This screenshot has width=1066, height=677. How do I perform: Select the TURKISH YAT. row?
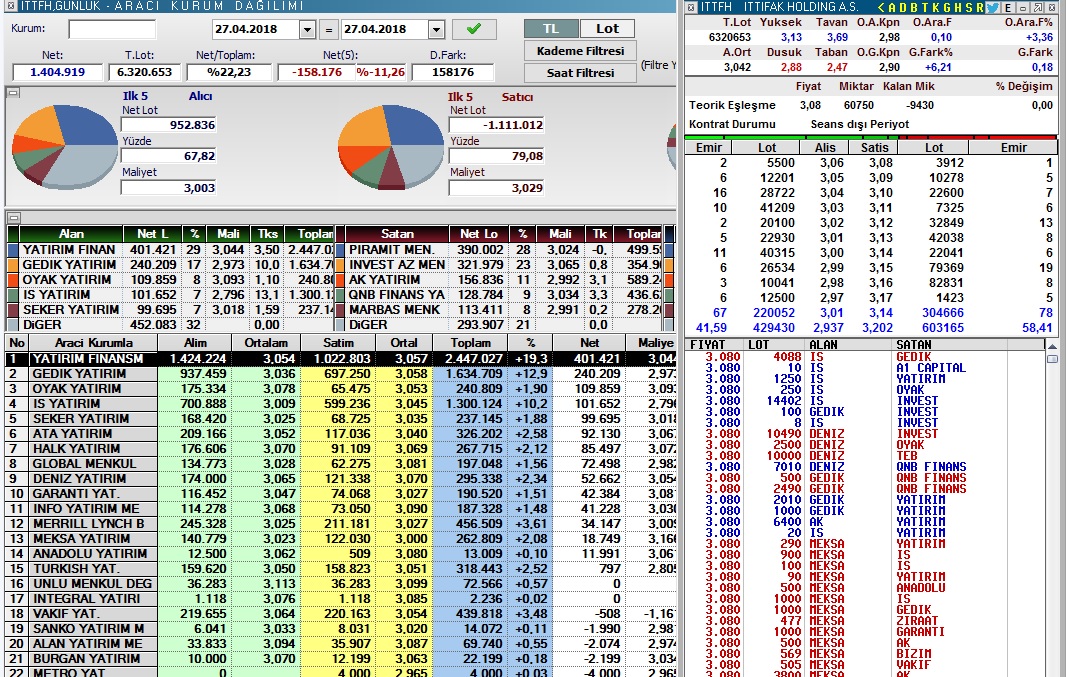coord(341,568)
